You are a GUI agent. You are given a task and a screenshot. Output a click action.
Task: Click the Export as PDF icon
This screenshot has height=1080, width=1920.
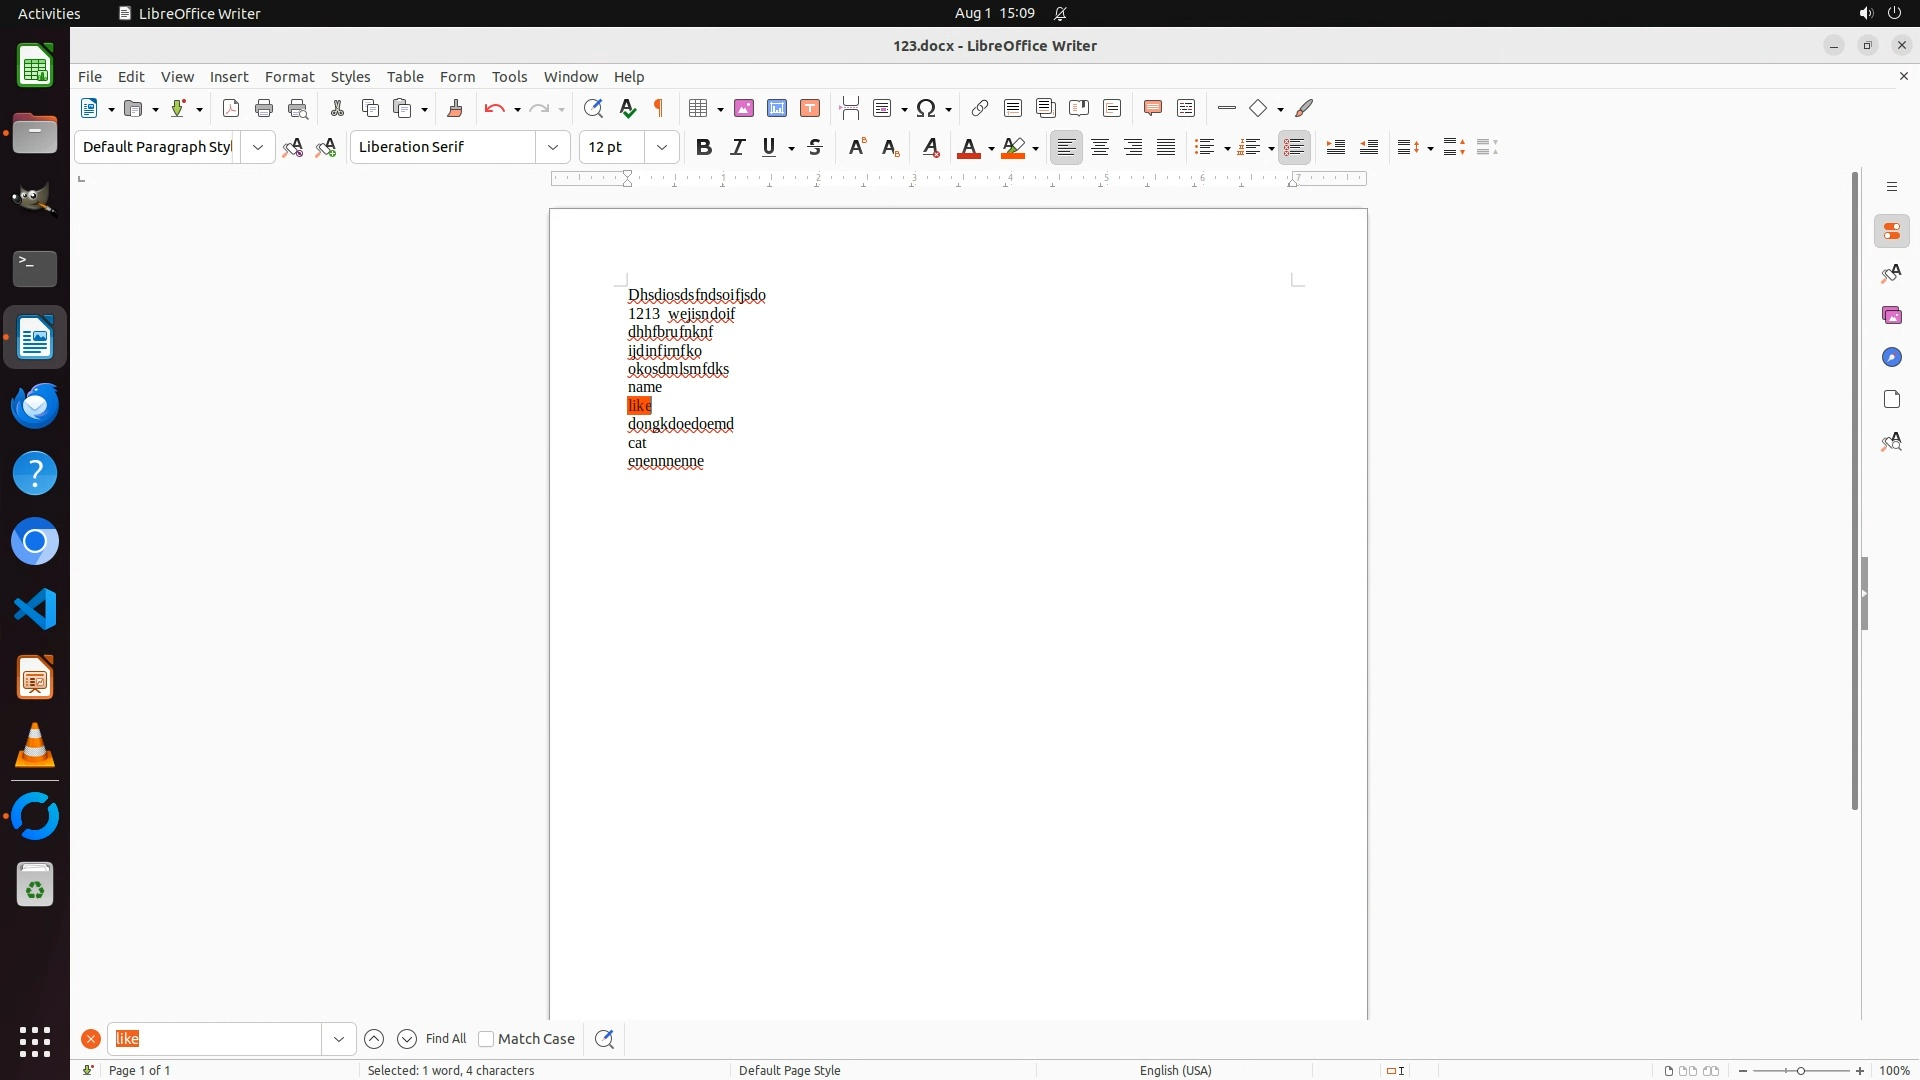click(231, 108)
